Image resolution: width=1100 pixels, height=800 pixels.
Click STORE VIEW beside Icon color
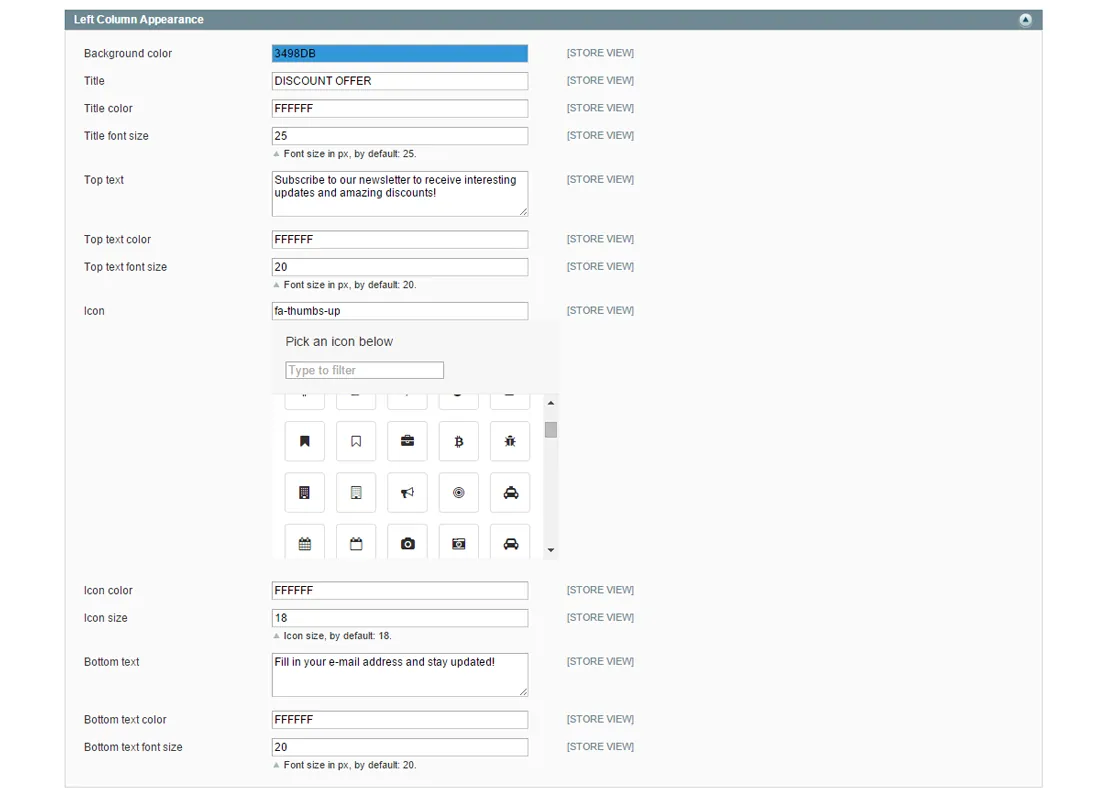pyautogui.click(x=601, y=589)
